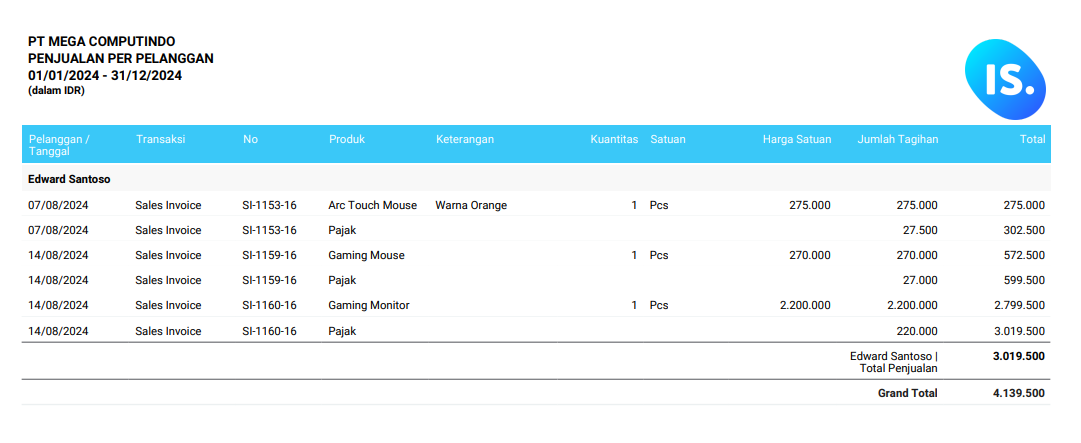This screenshot has height=443, width=1081.
Task: Select the grand total amount 4.139.500
Action: point(1018,393)
